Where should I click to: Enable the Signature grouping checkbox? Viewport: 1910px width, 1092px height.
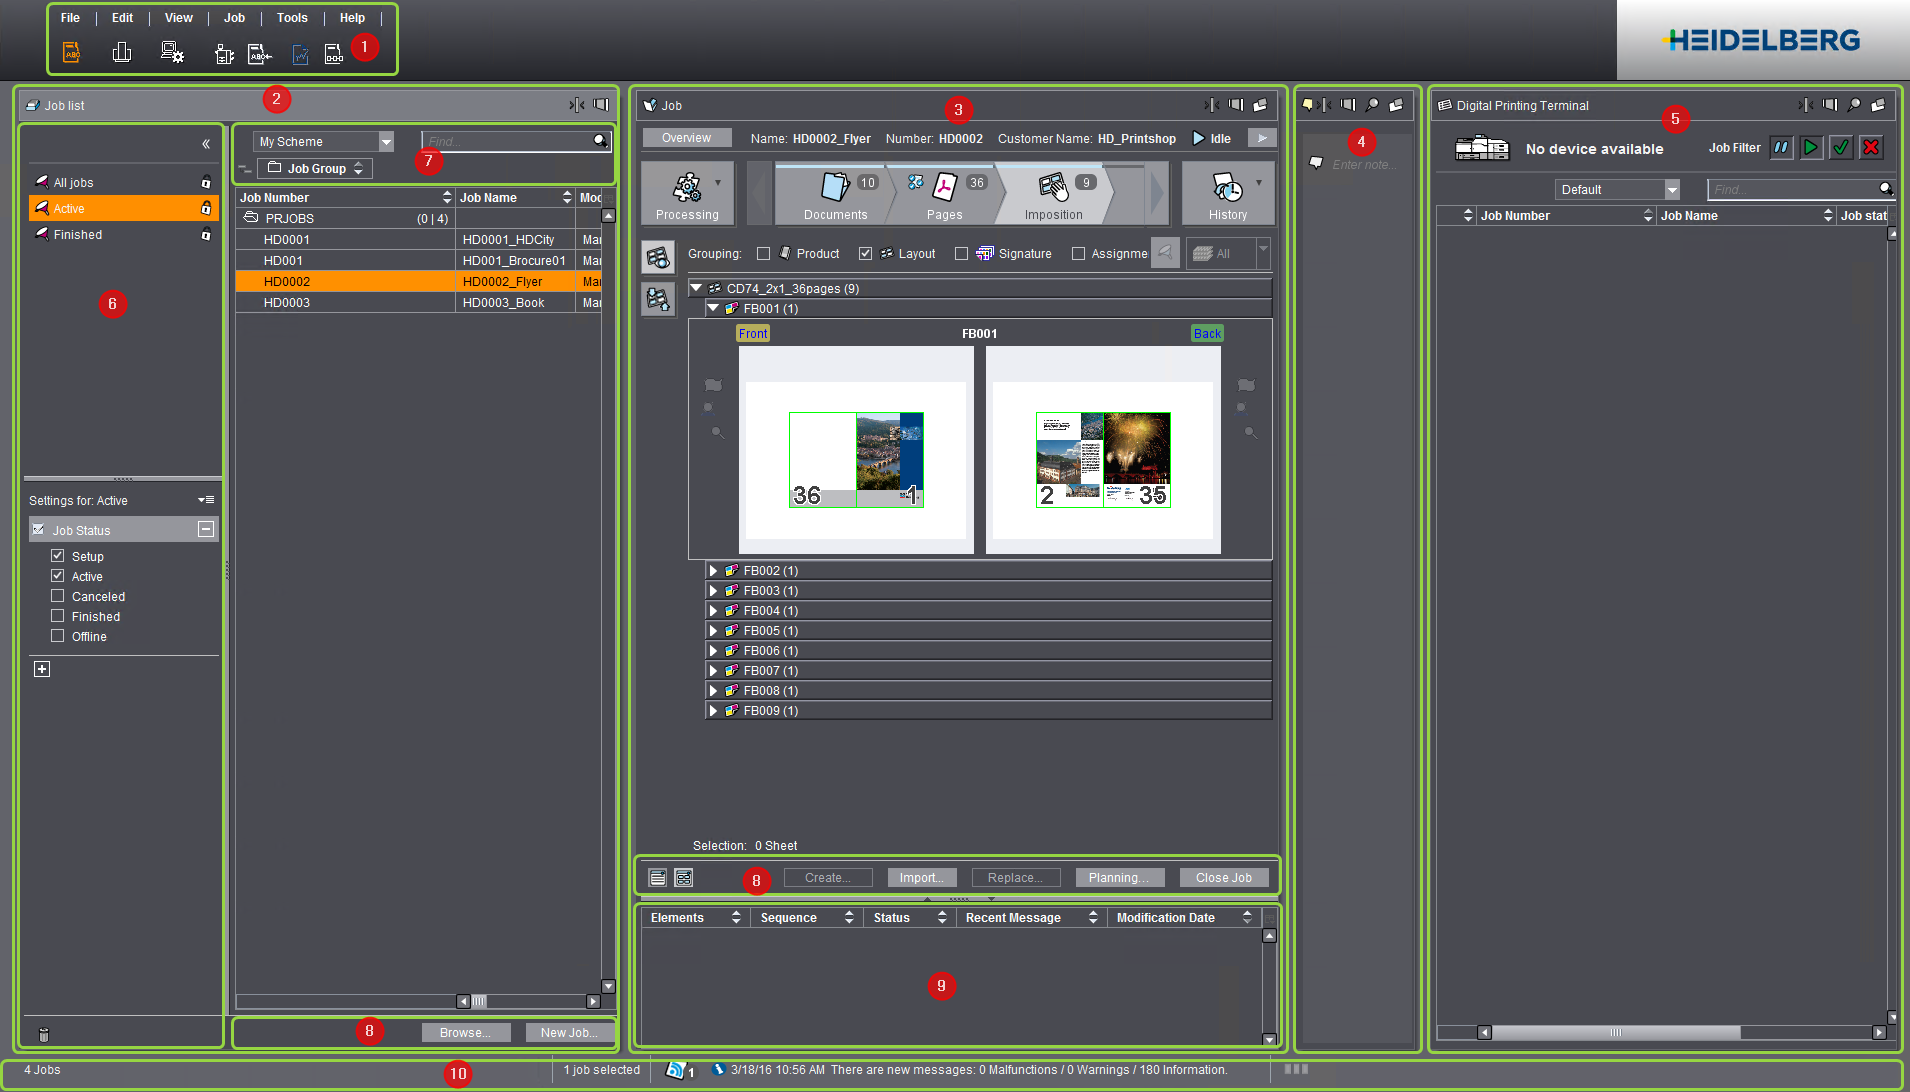(962, 254)
